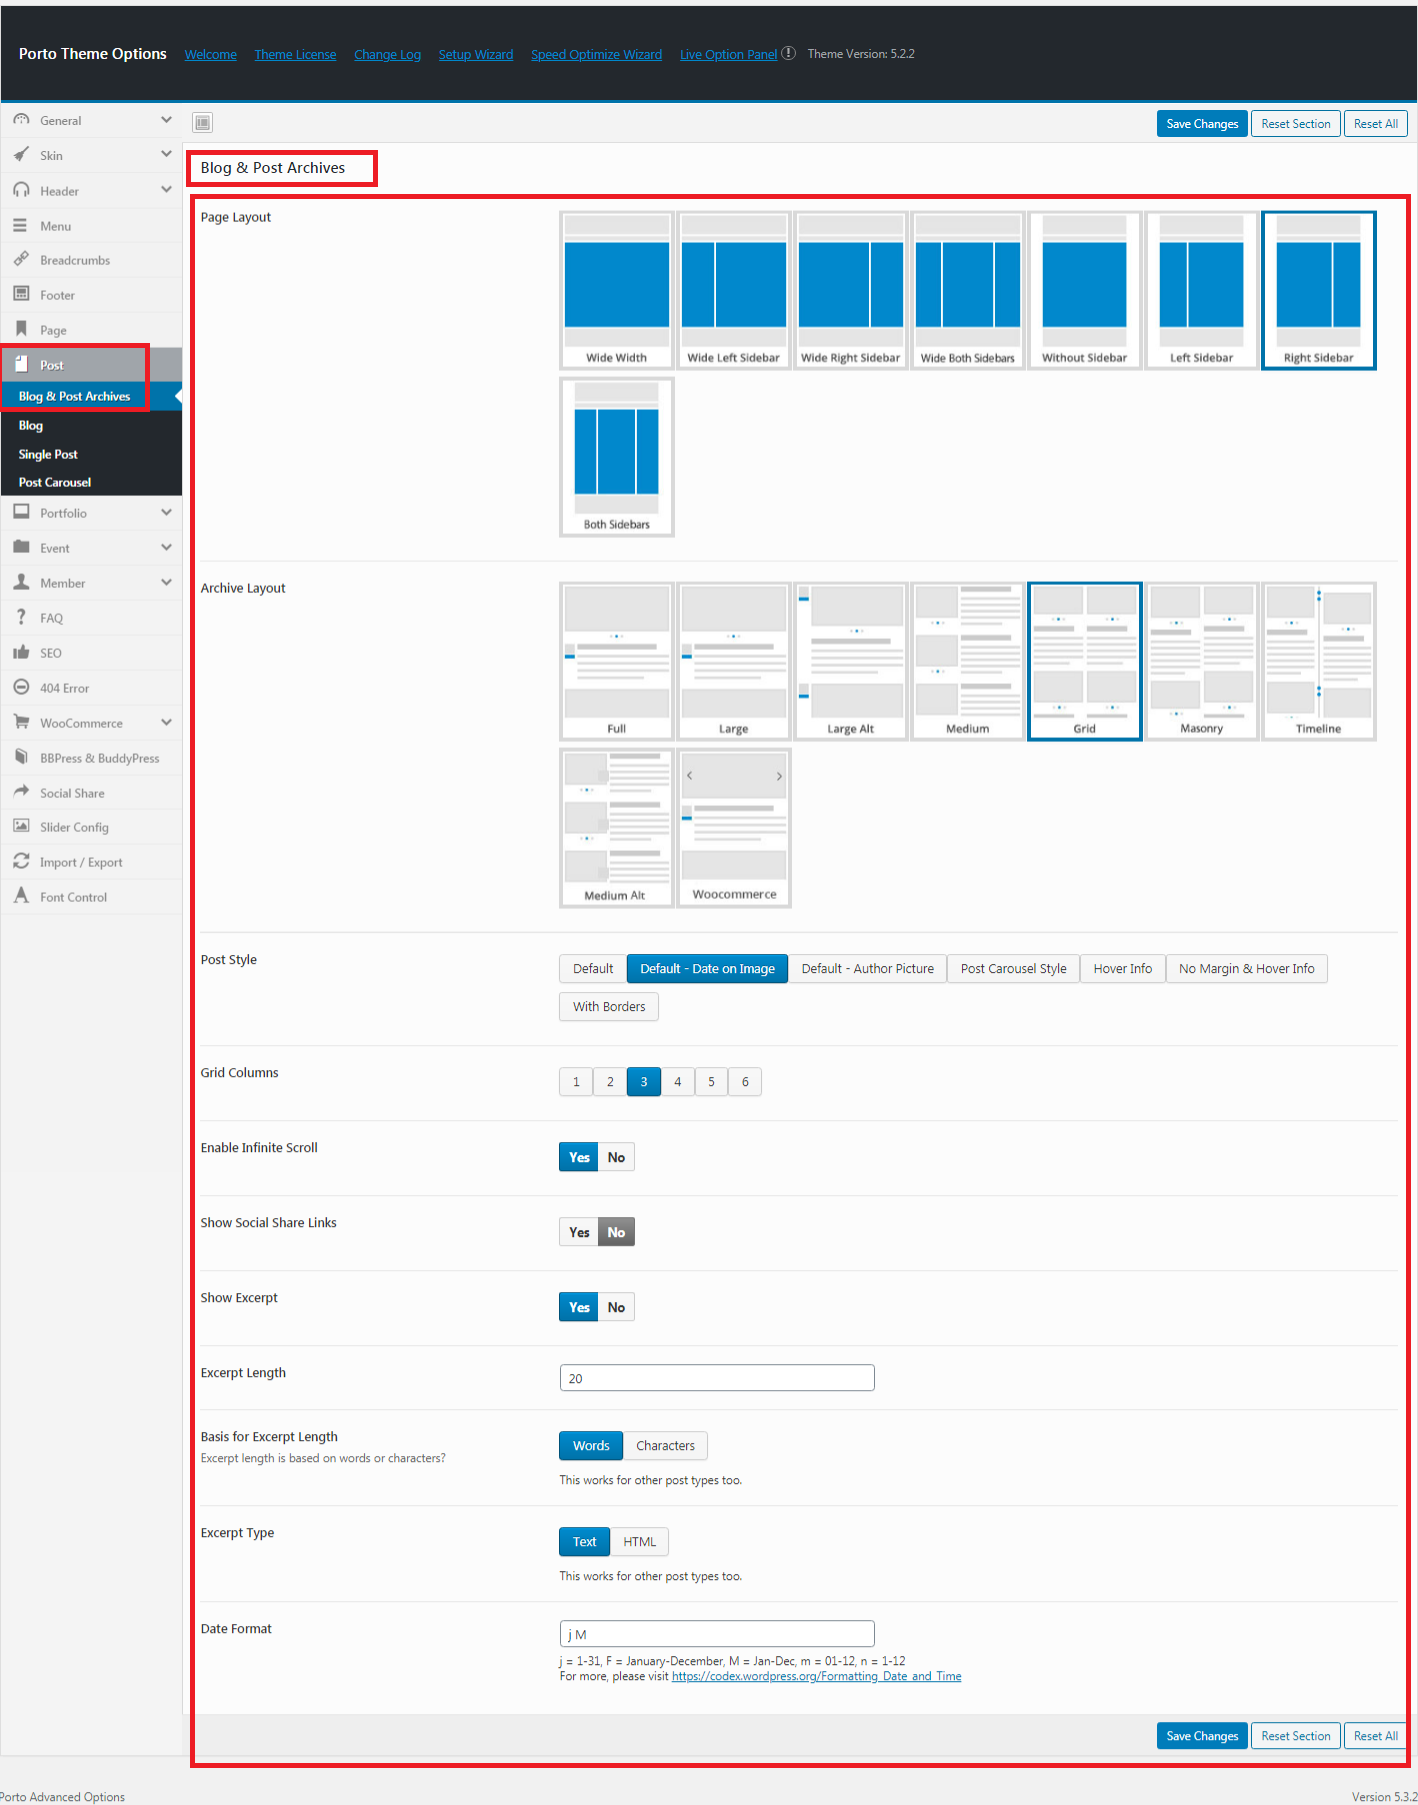The height and width of the screenshot is (1805, 1418).
Task: Expand the WooCommerce section chevron
Action: point(166,722)
